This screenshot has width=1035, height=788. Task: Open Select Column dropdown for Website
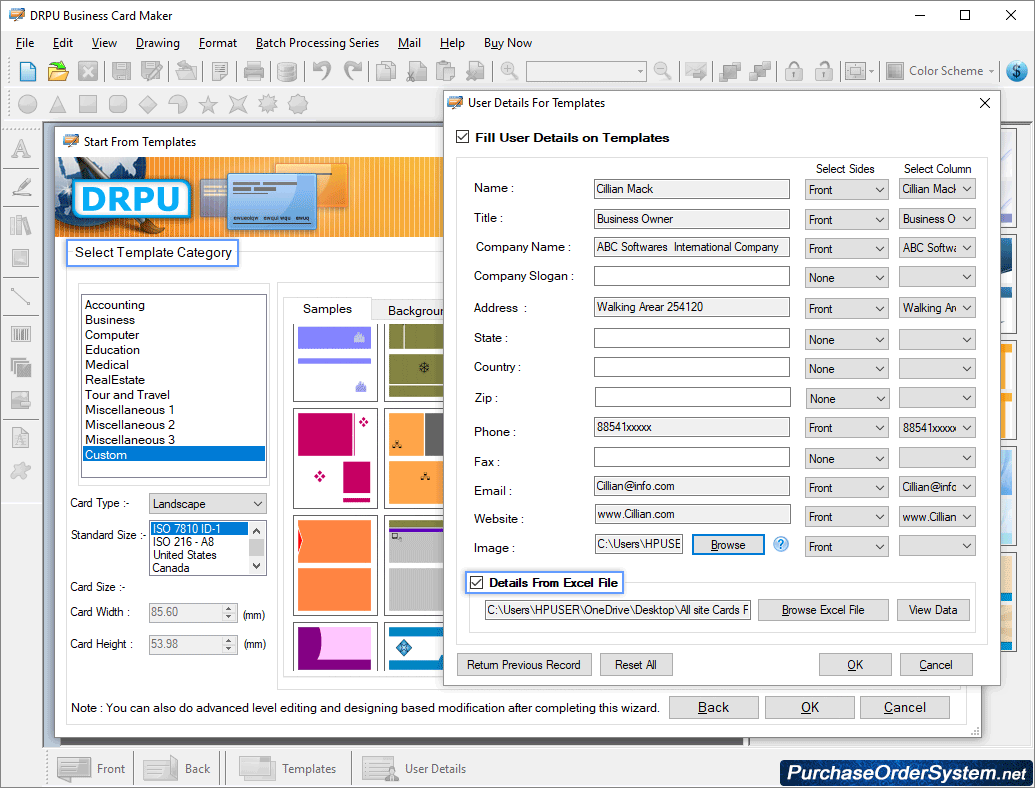(x=937, y=517)
